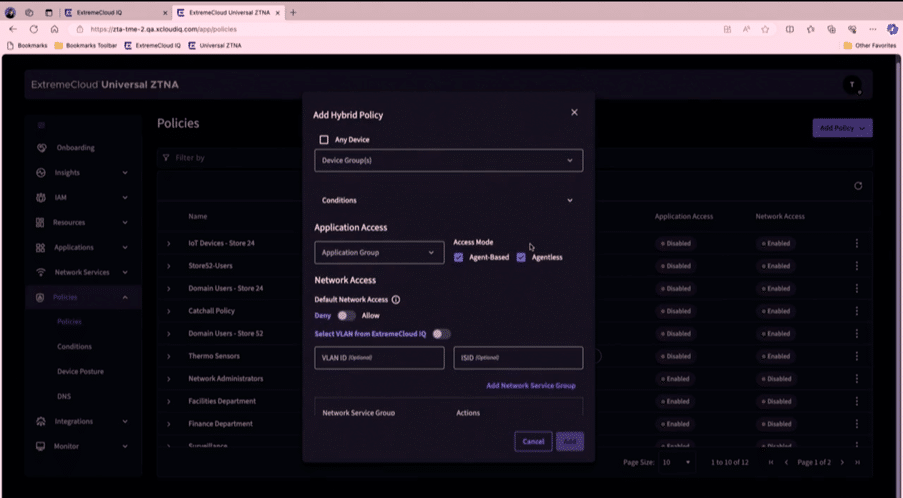Open the Other Favorites folder

[x=870, y=45]
